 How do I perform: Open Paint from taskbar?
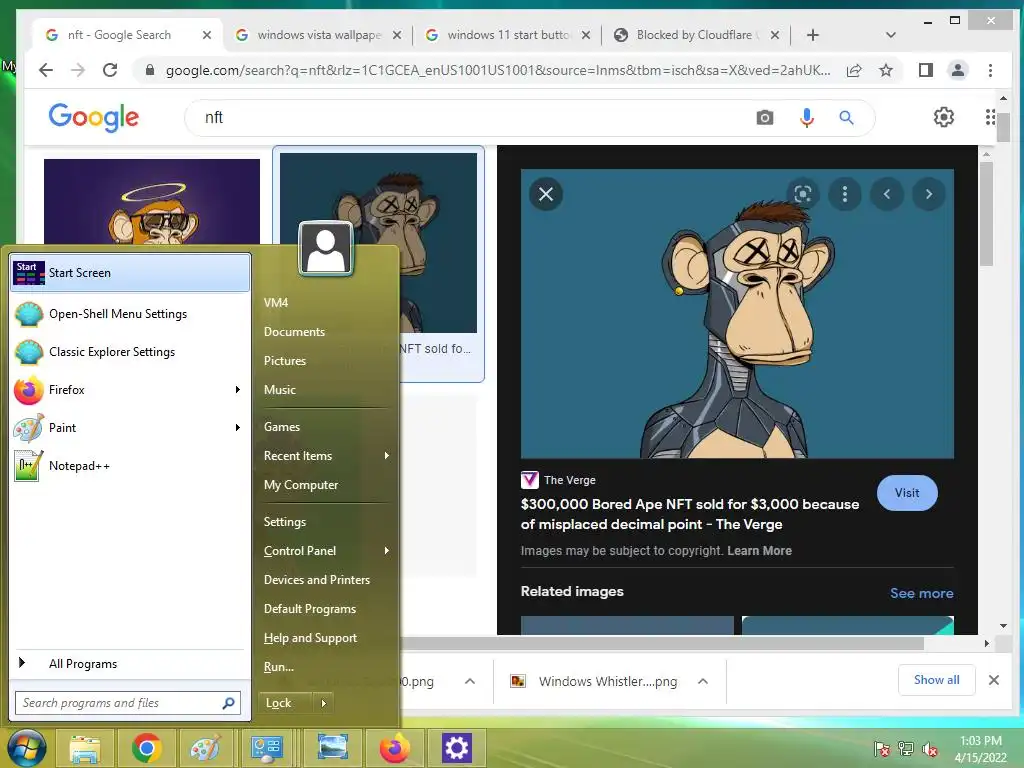click(206, 748)
